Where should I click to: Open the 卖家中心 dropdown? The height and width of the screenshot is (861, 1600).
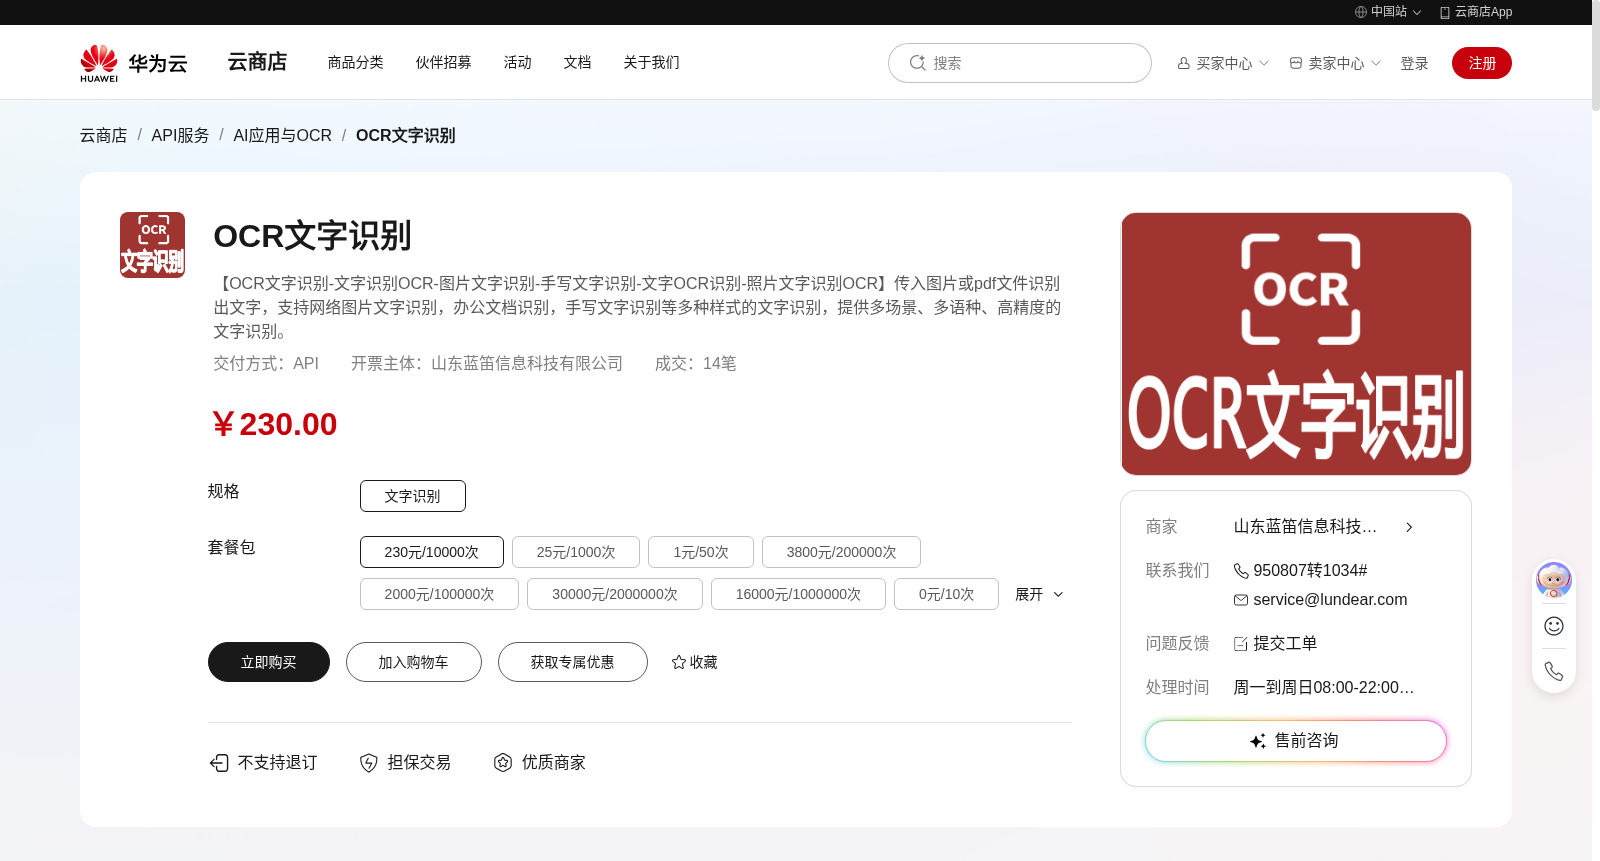[x=1335, y=63]
